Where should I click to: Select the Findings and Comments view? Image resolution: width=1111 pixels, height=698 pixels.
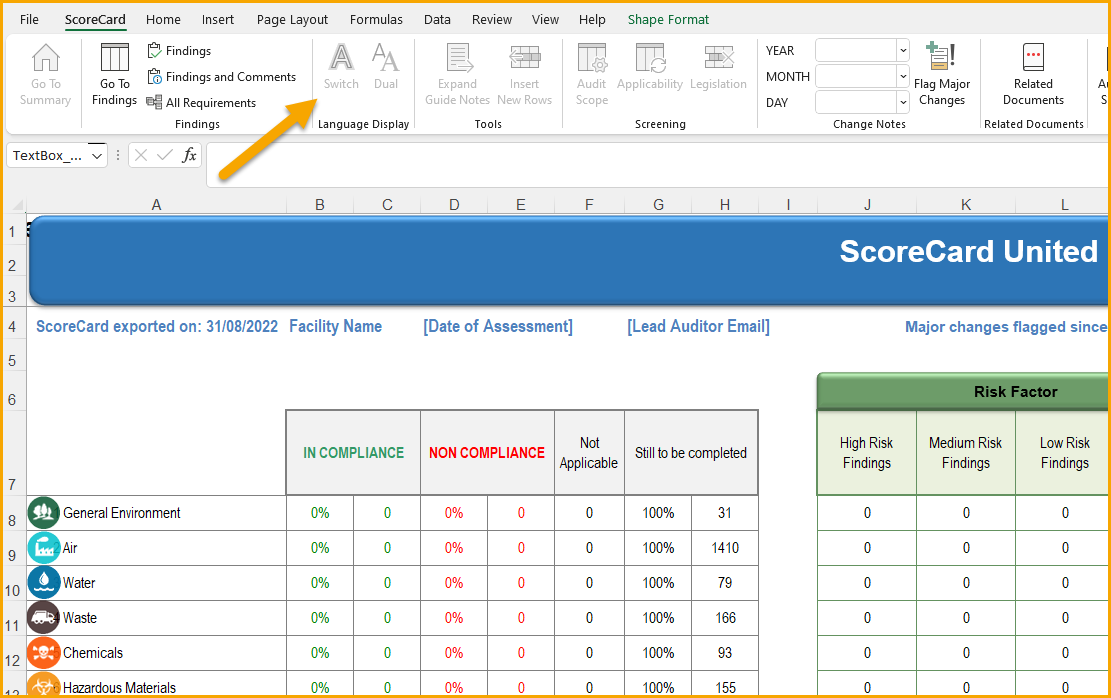222,77
